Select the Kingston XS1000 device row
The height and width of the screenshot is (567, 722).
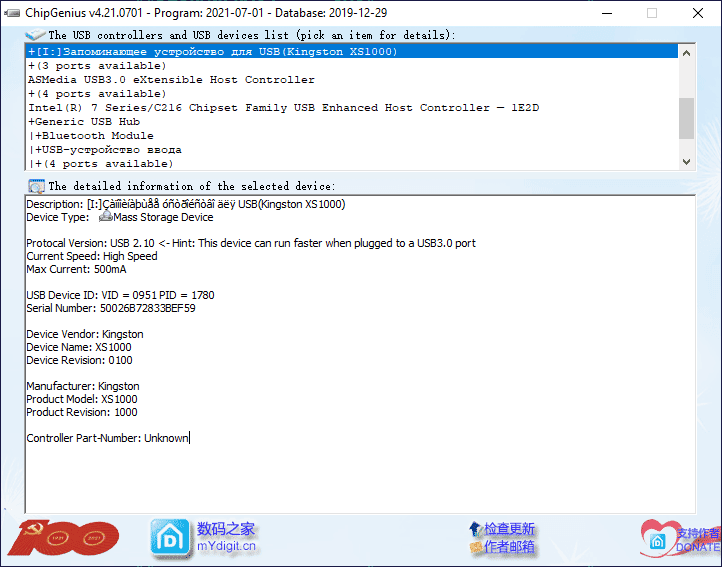pos(352,52)
